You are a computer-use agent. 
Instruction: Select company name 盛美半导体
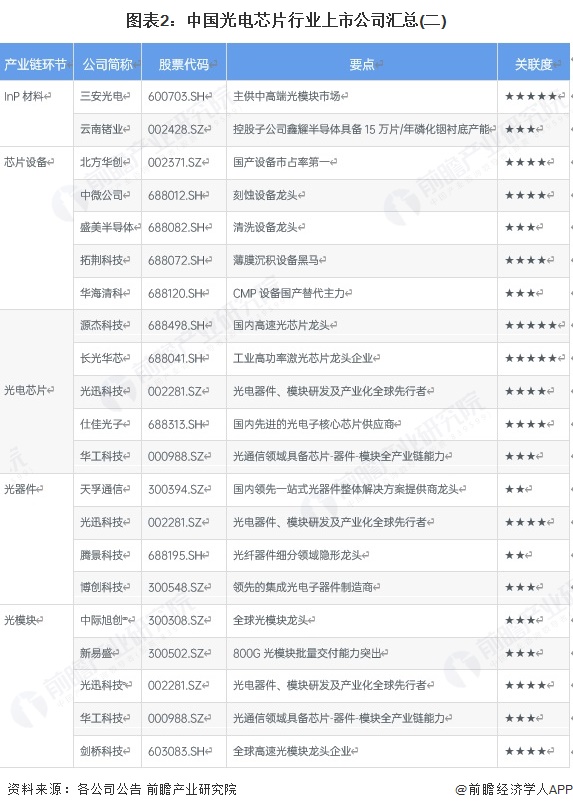pyautogui.click(x=107, y=227)
